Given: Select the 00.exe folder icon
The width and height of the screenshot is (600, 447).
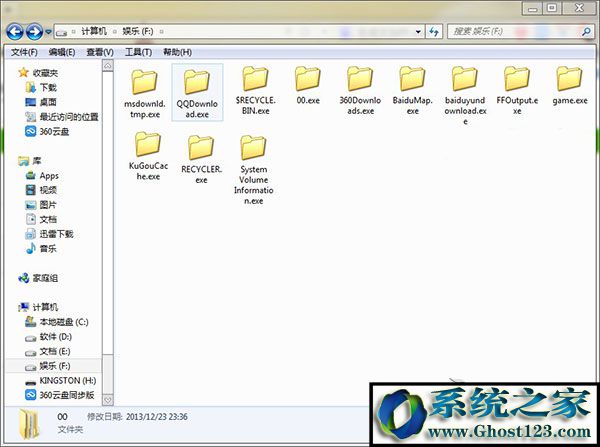Looking at the screenshot, I should point(308,79).
